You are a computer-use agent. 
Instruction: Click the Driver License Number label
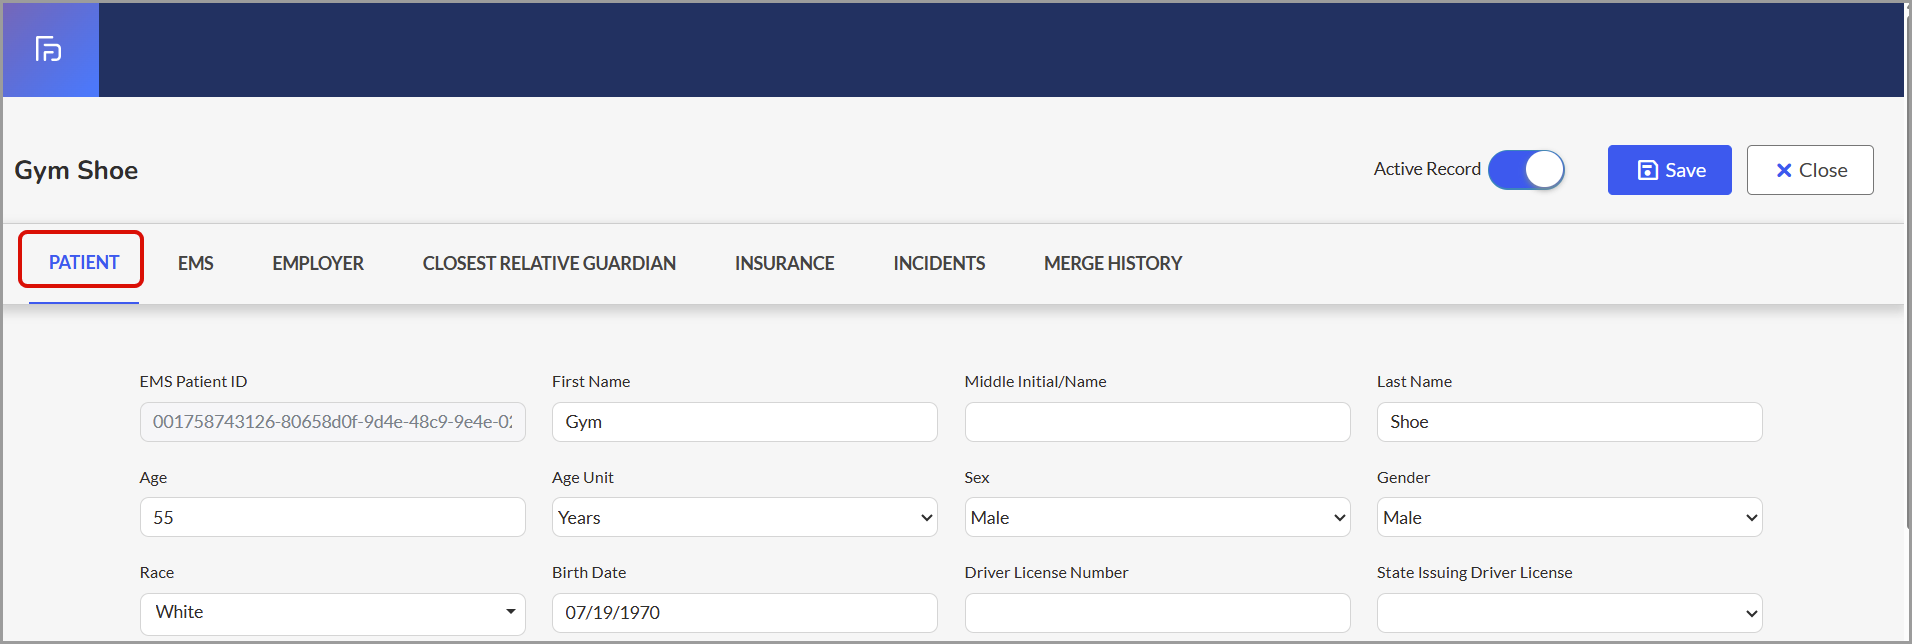1046,572
